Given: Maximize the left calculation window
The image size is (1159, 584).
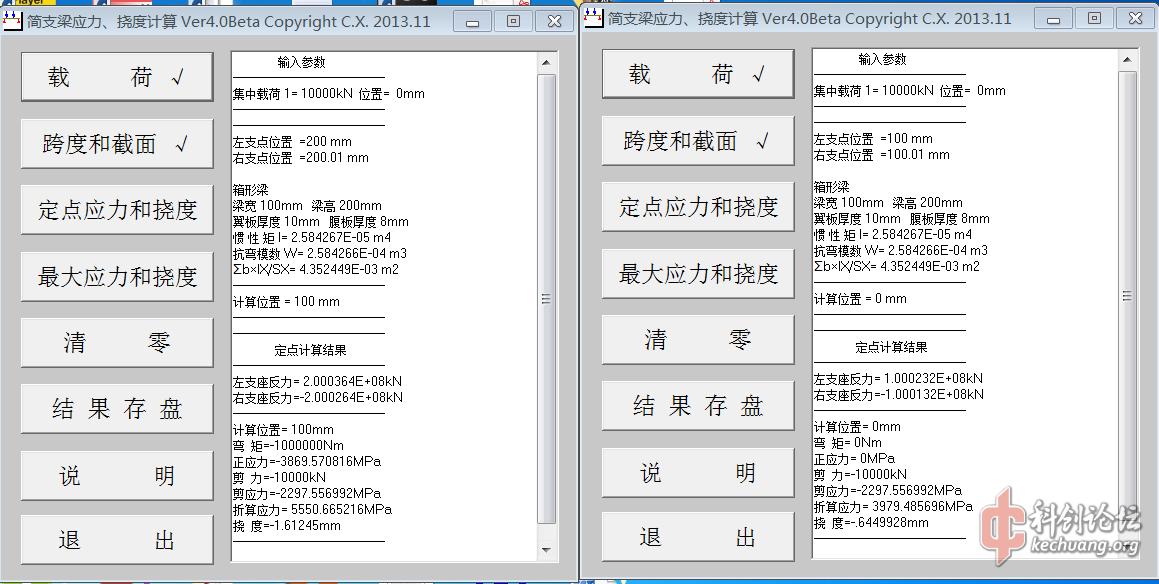Looking at the screenshot, I should 513,20.
